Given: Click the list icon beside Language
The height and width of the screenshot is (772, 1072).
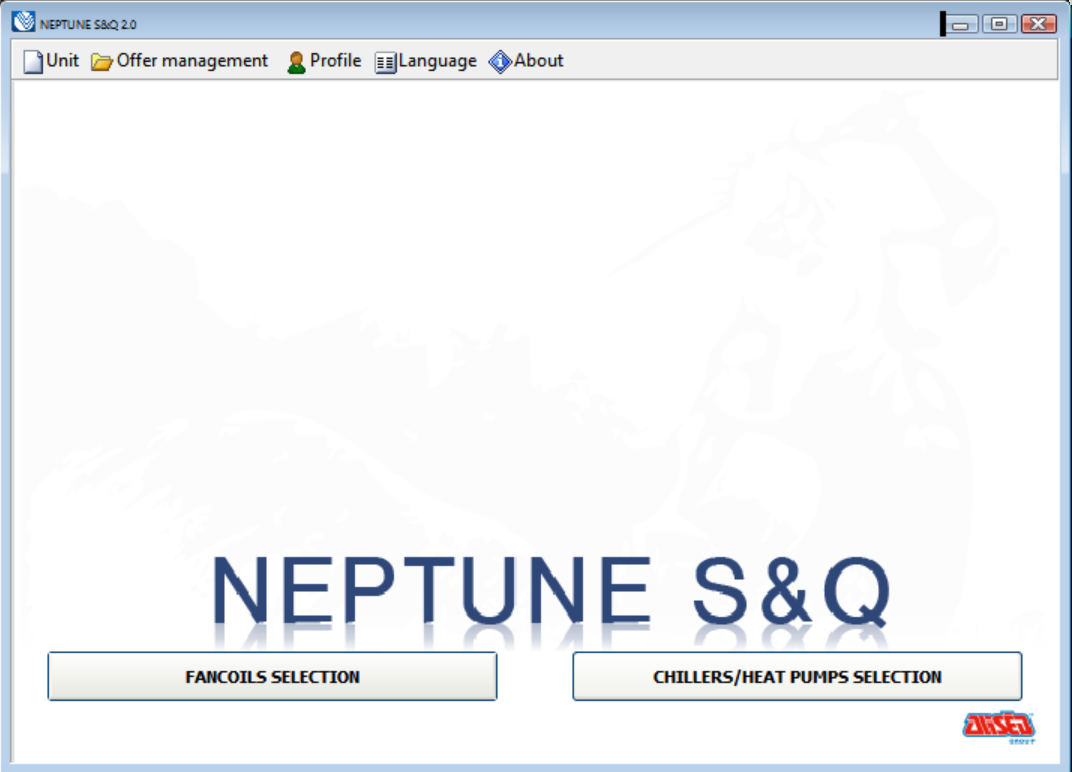Looking at the screenshot, I should 385,62.
